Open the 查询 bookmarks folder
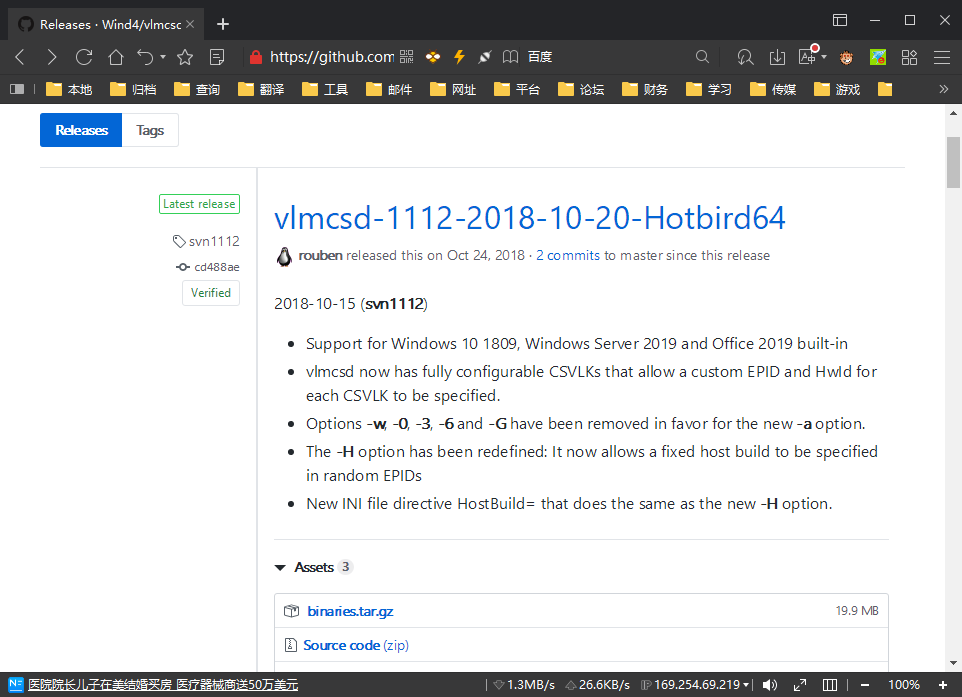Image resolution: width=962 pixels, height=697 pixels. (x=197, y=90)
